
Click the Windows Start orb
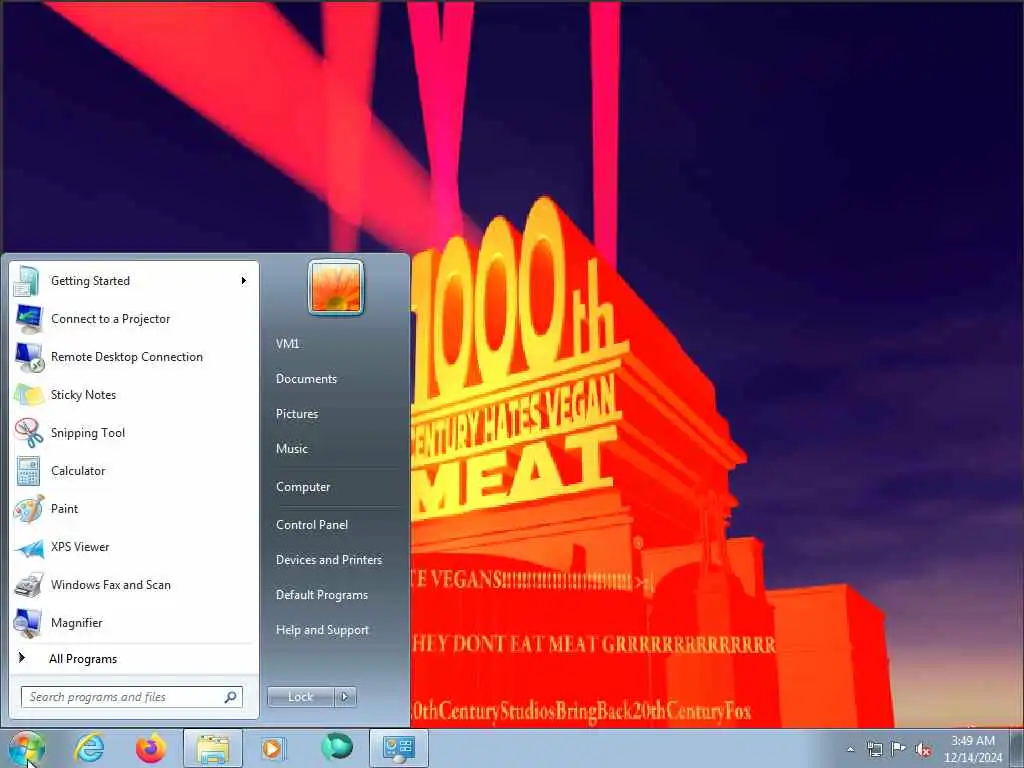[27, 748]
